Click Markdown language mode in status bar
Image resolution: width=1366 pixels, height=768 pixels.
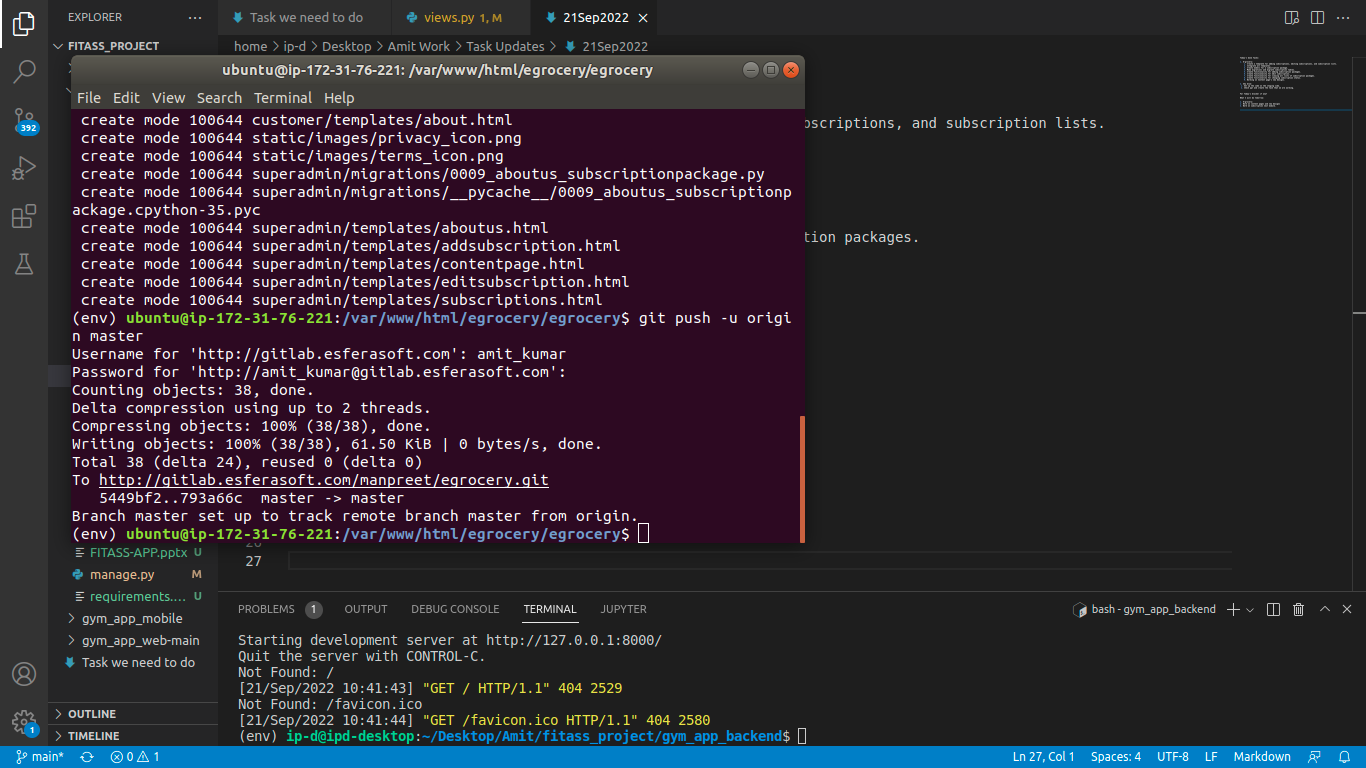coord(1261,757)
